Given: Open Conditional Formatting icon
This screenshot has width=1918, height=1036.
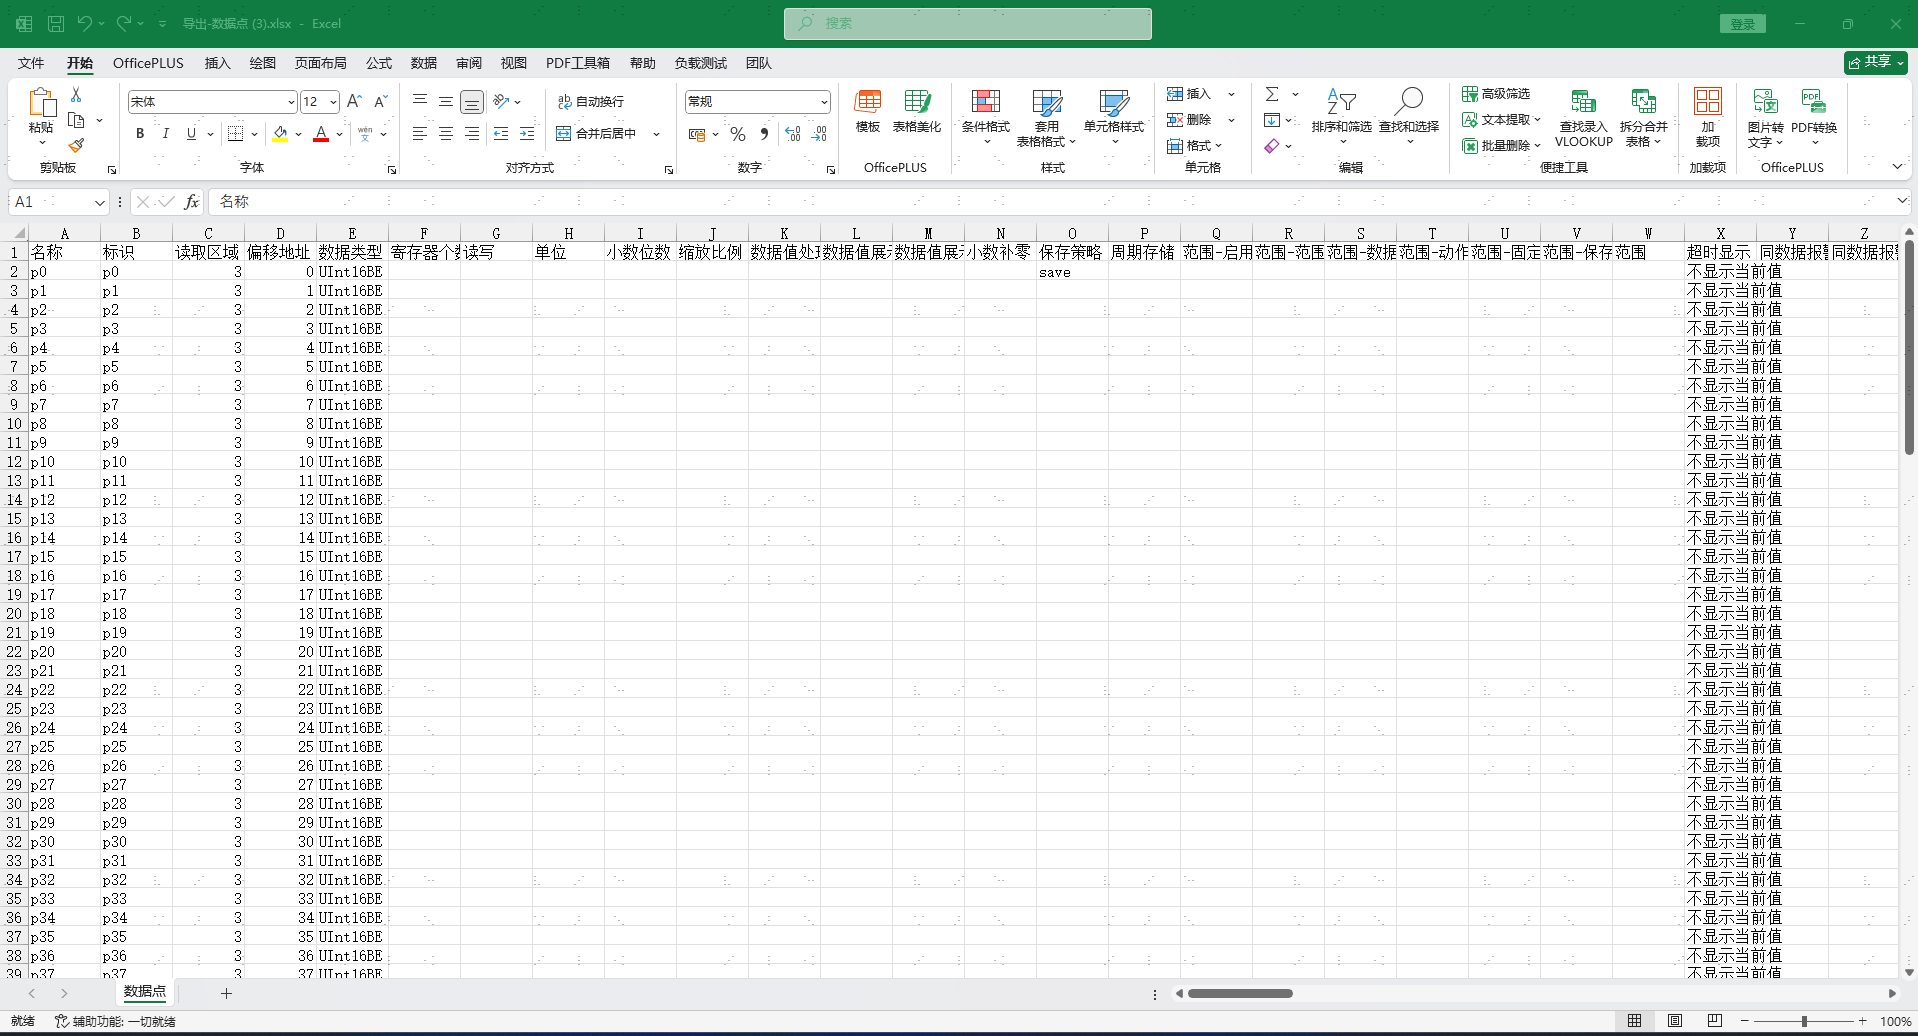Looking at the screenshot, I should [x=985, y=102].
